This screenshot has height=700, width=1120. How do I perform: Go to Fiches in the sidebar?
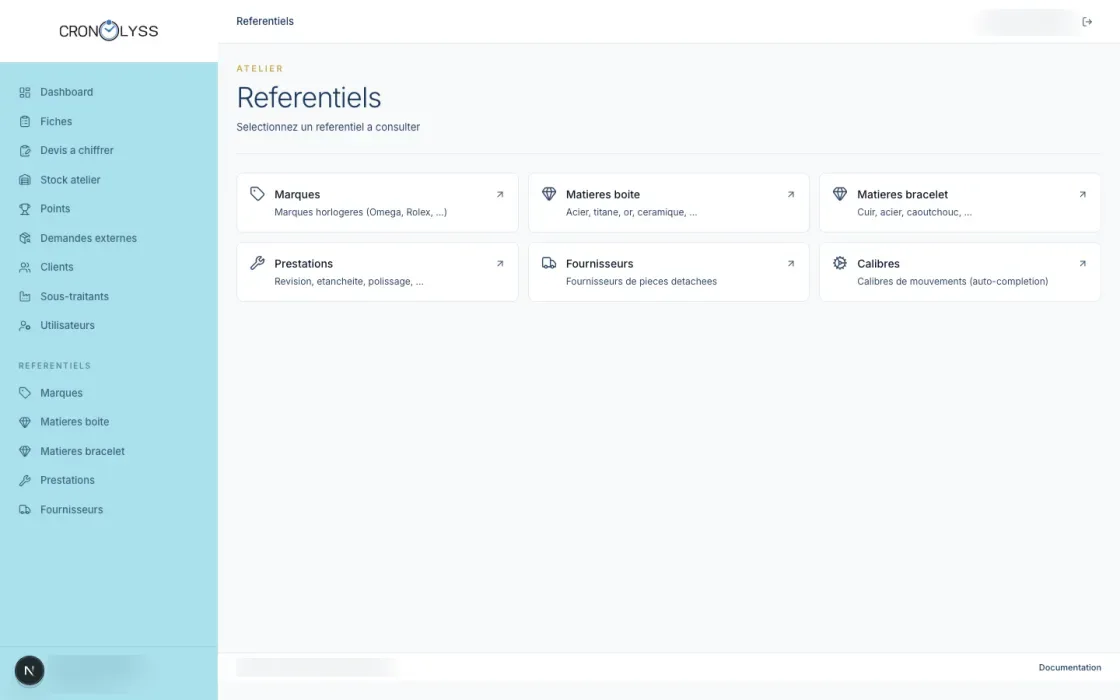(x=56, y=121)
